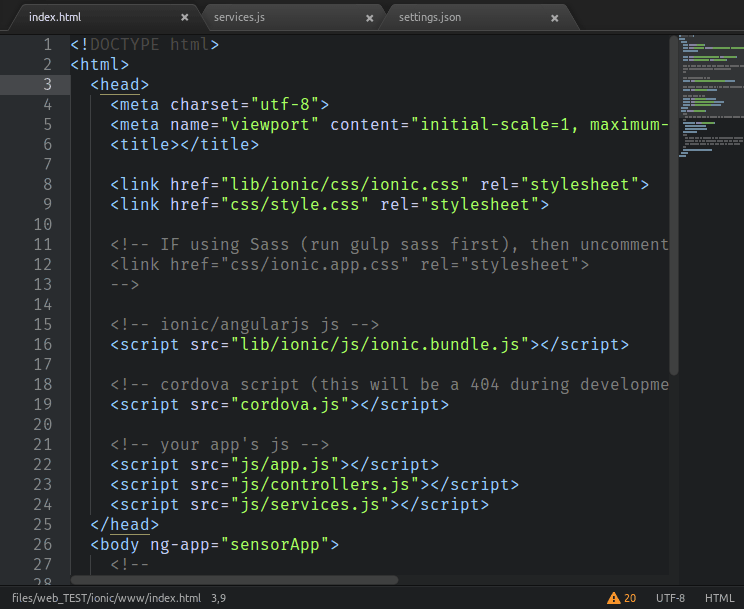Screen dimensions: 744x609
Task: Click the orange warning triangle icon
Action: pyautogui.click(x=613, y=598)
